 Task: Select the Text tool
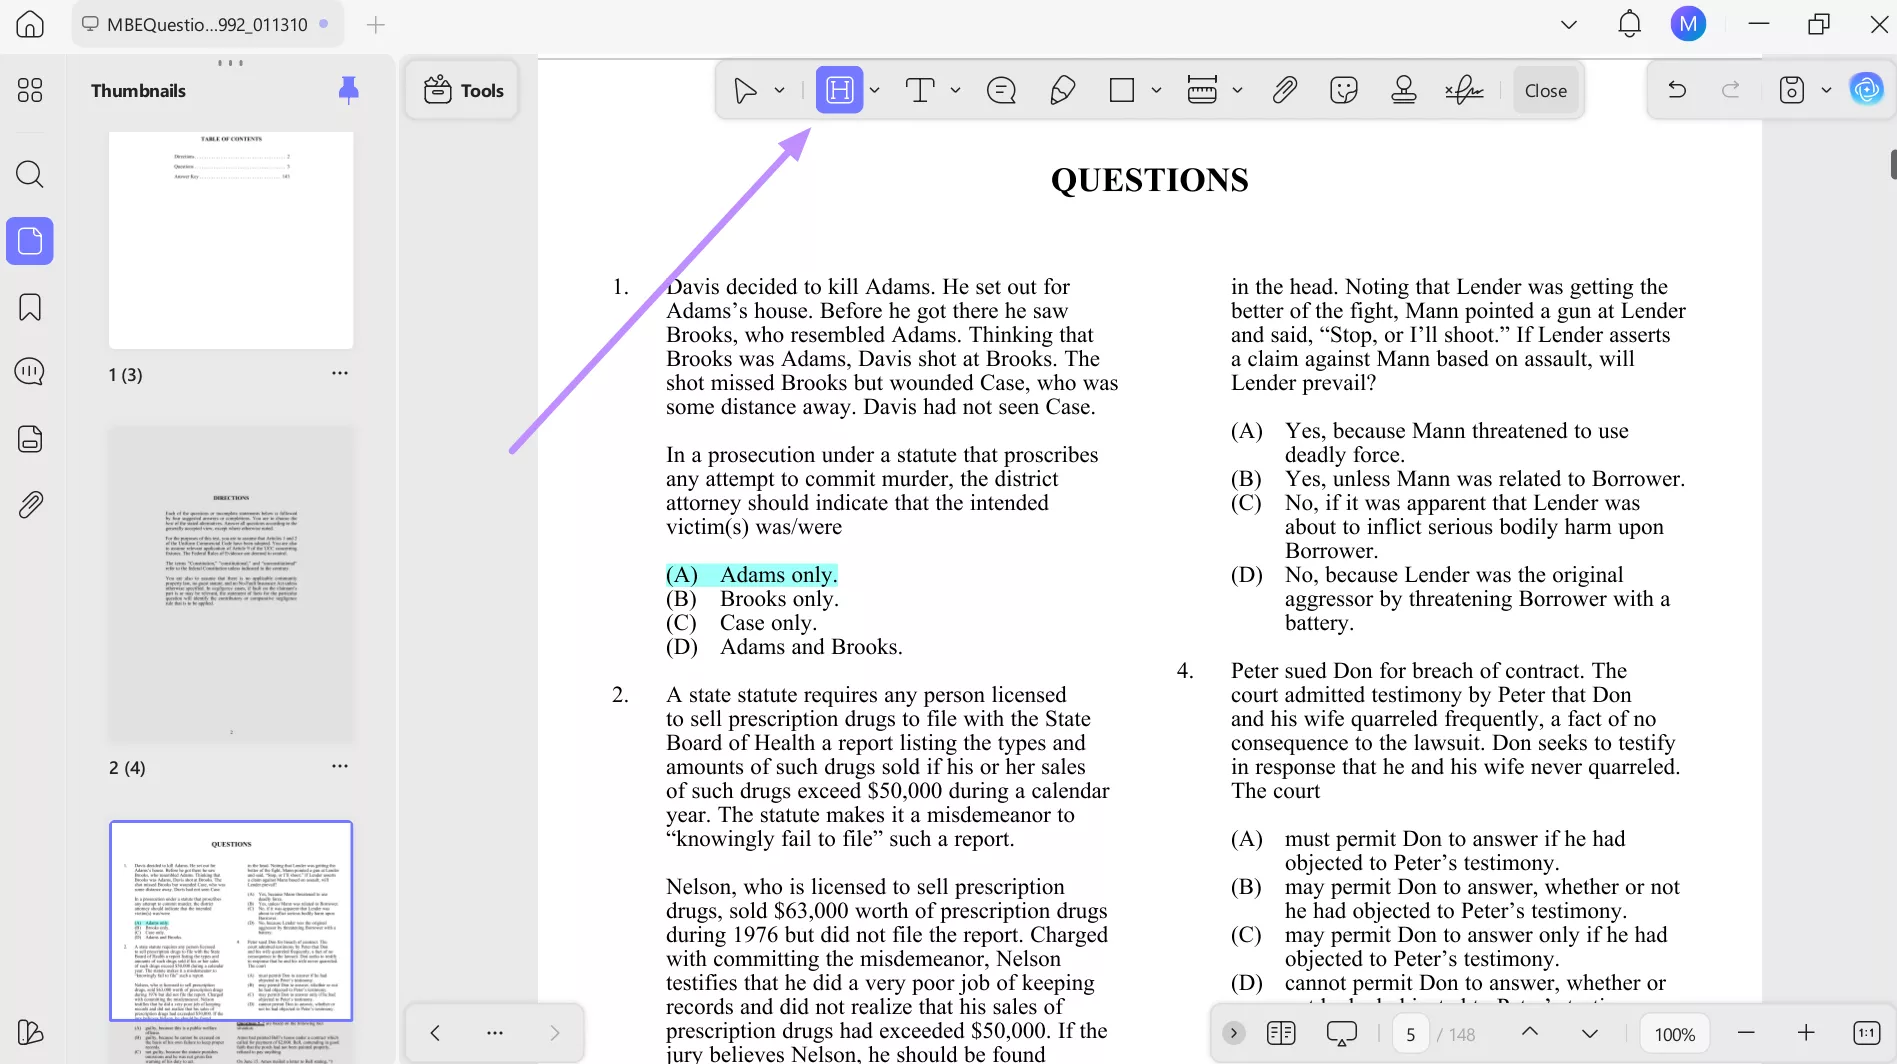[x=919, y=90]
